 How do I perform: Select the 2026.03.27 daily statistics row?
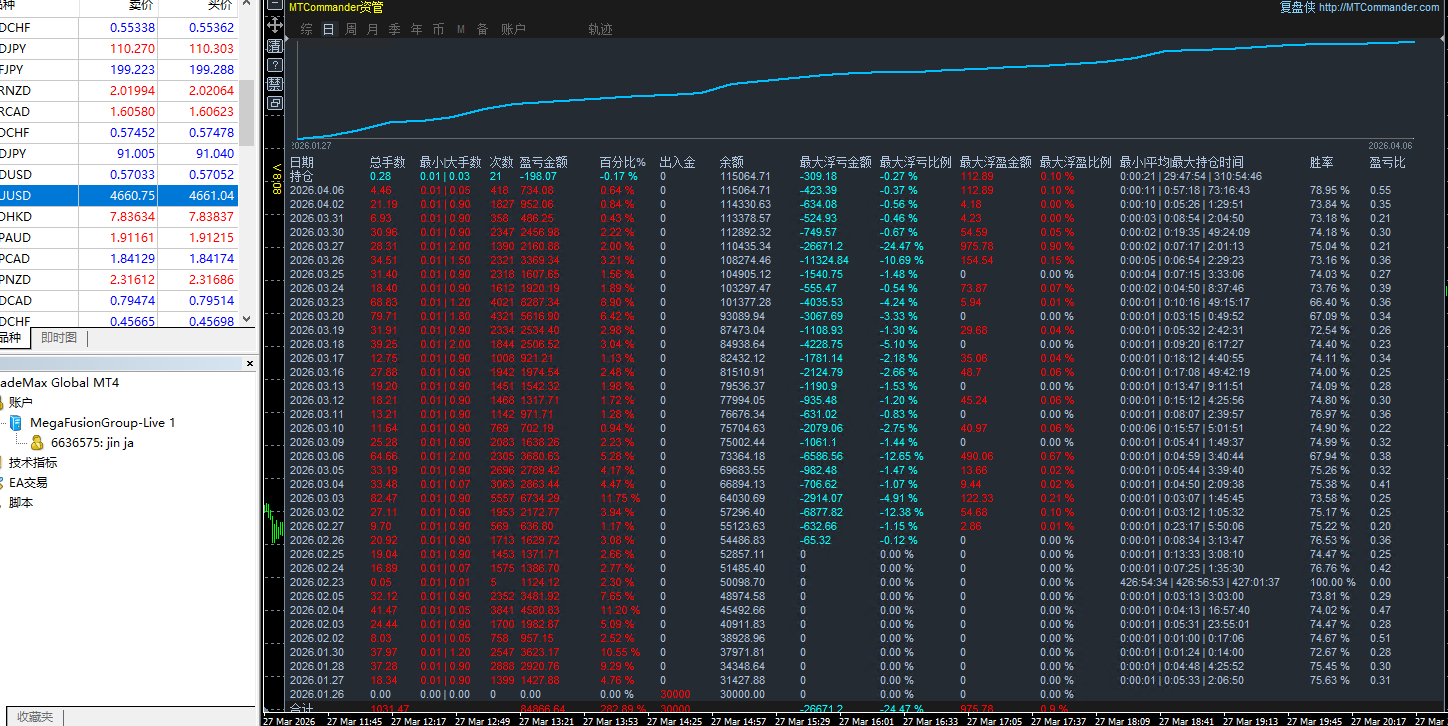tap(700, 246)
